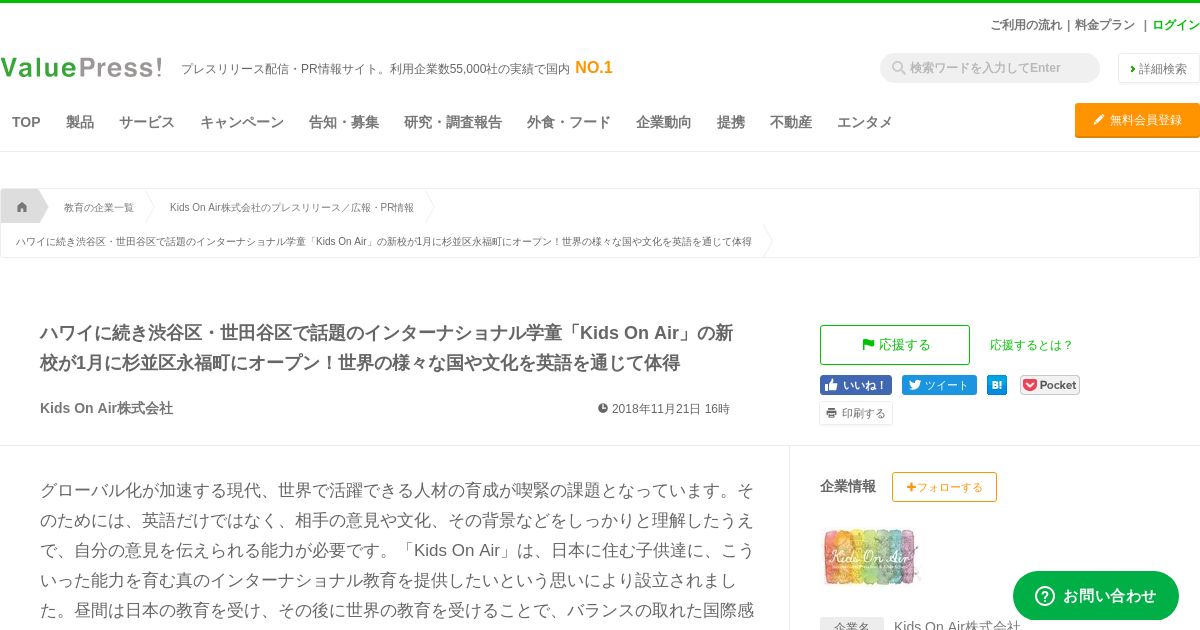Click the article title breadcrumb entry

(x=384, y=241)
